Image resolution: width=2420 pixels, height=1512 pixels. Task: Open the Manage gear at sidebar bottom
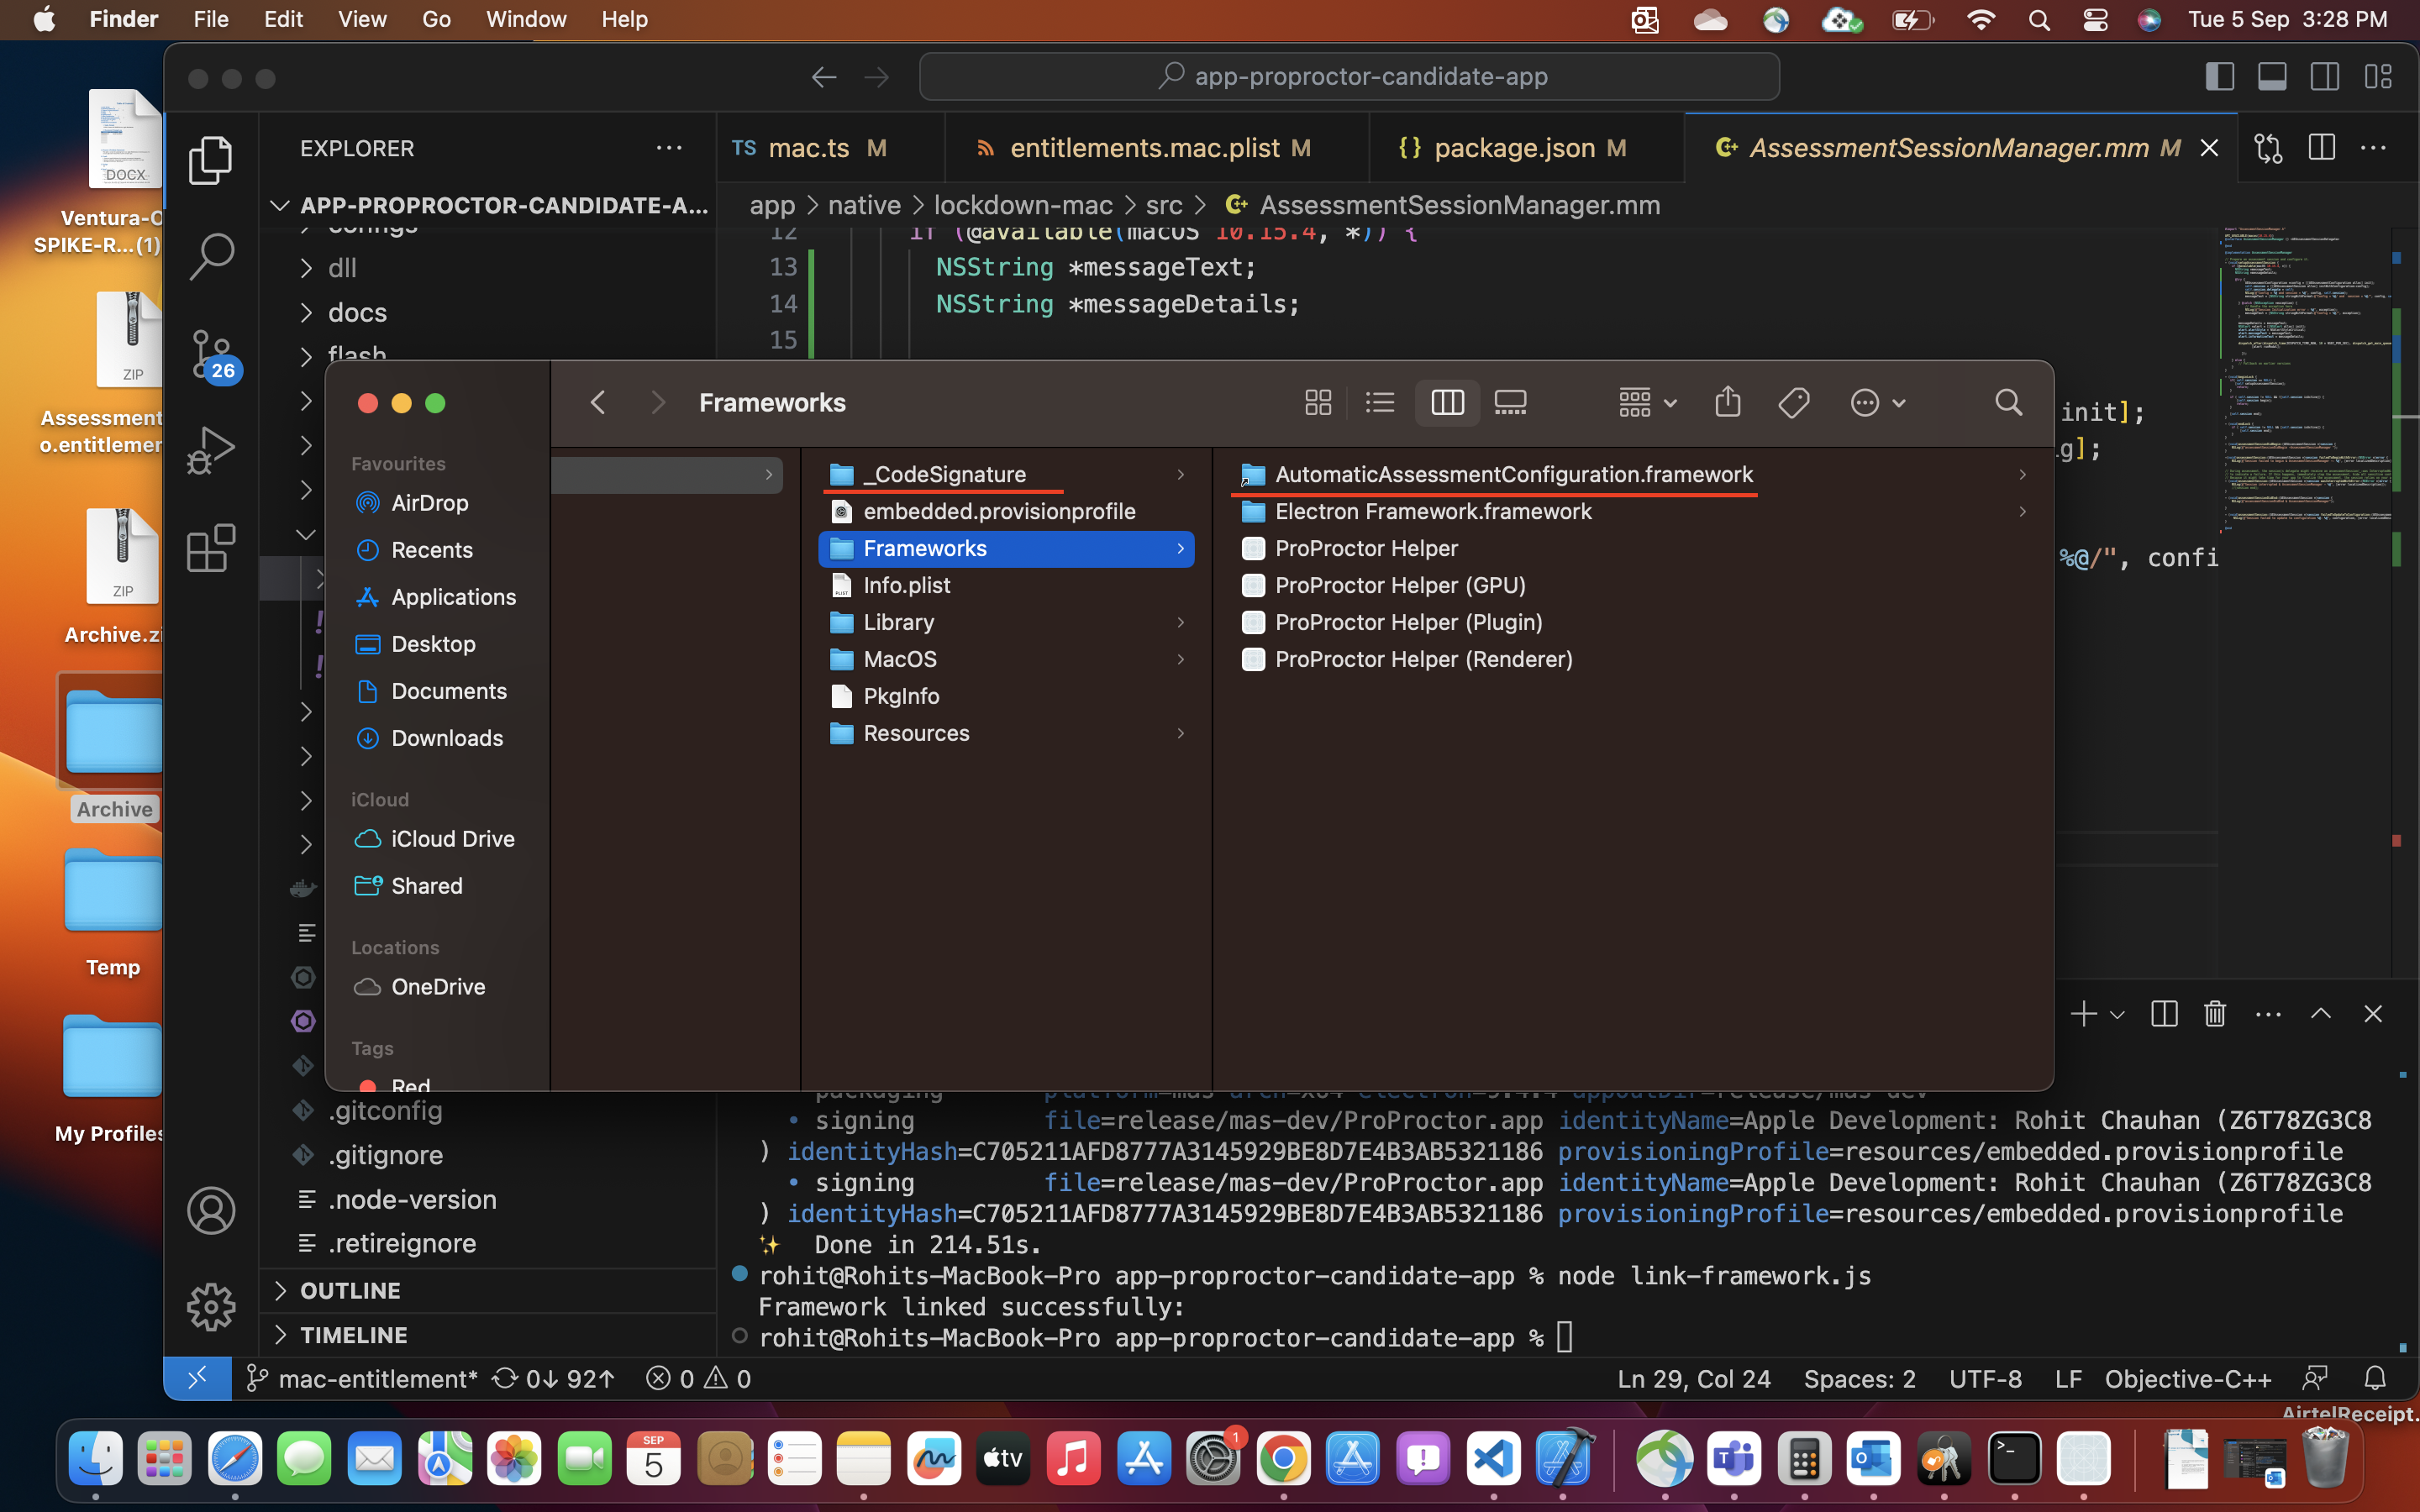click(x=211, y=1306)
